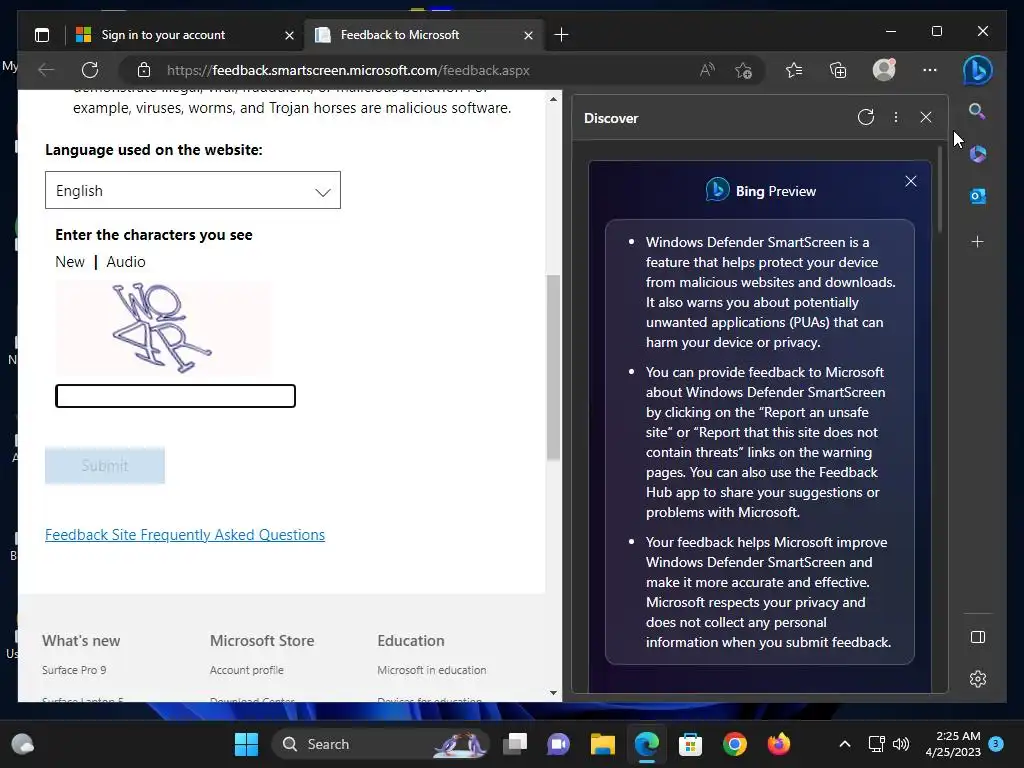Open Surface Pro 9 footer link

[x=74, y=670]
